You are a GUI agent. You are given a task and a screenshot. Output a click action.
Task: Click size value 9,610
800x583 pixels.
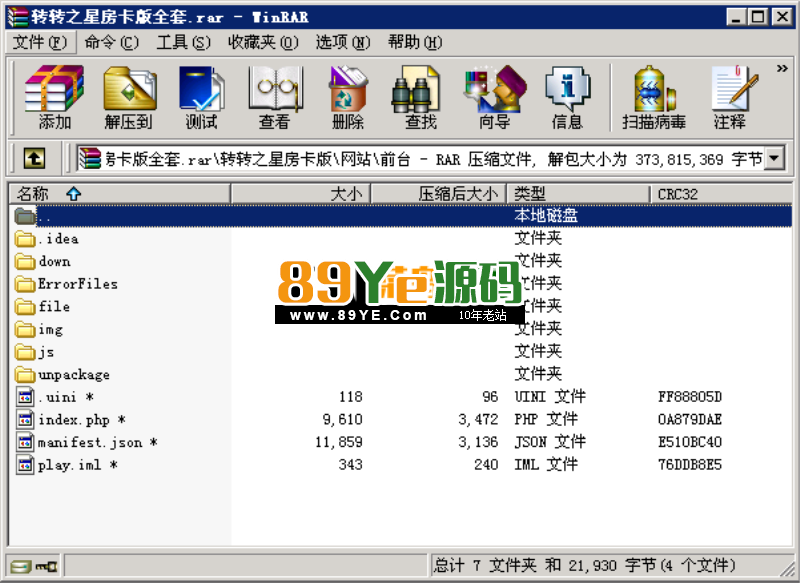[343, 420]
